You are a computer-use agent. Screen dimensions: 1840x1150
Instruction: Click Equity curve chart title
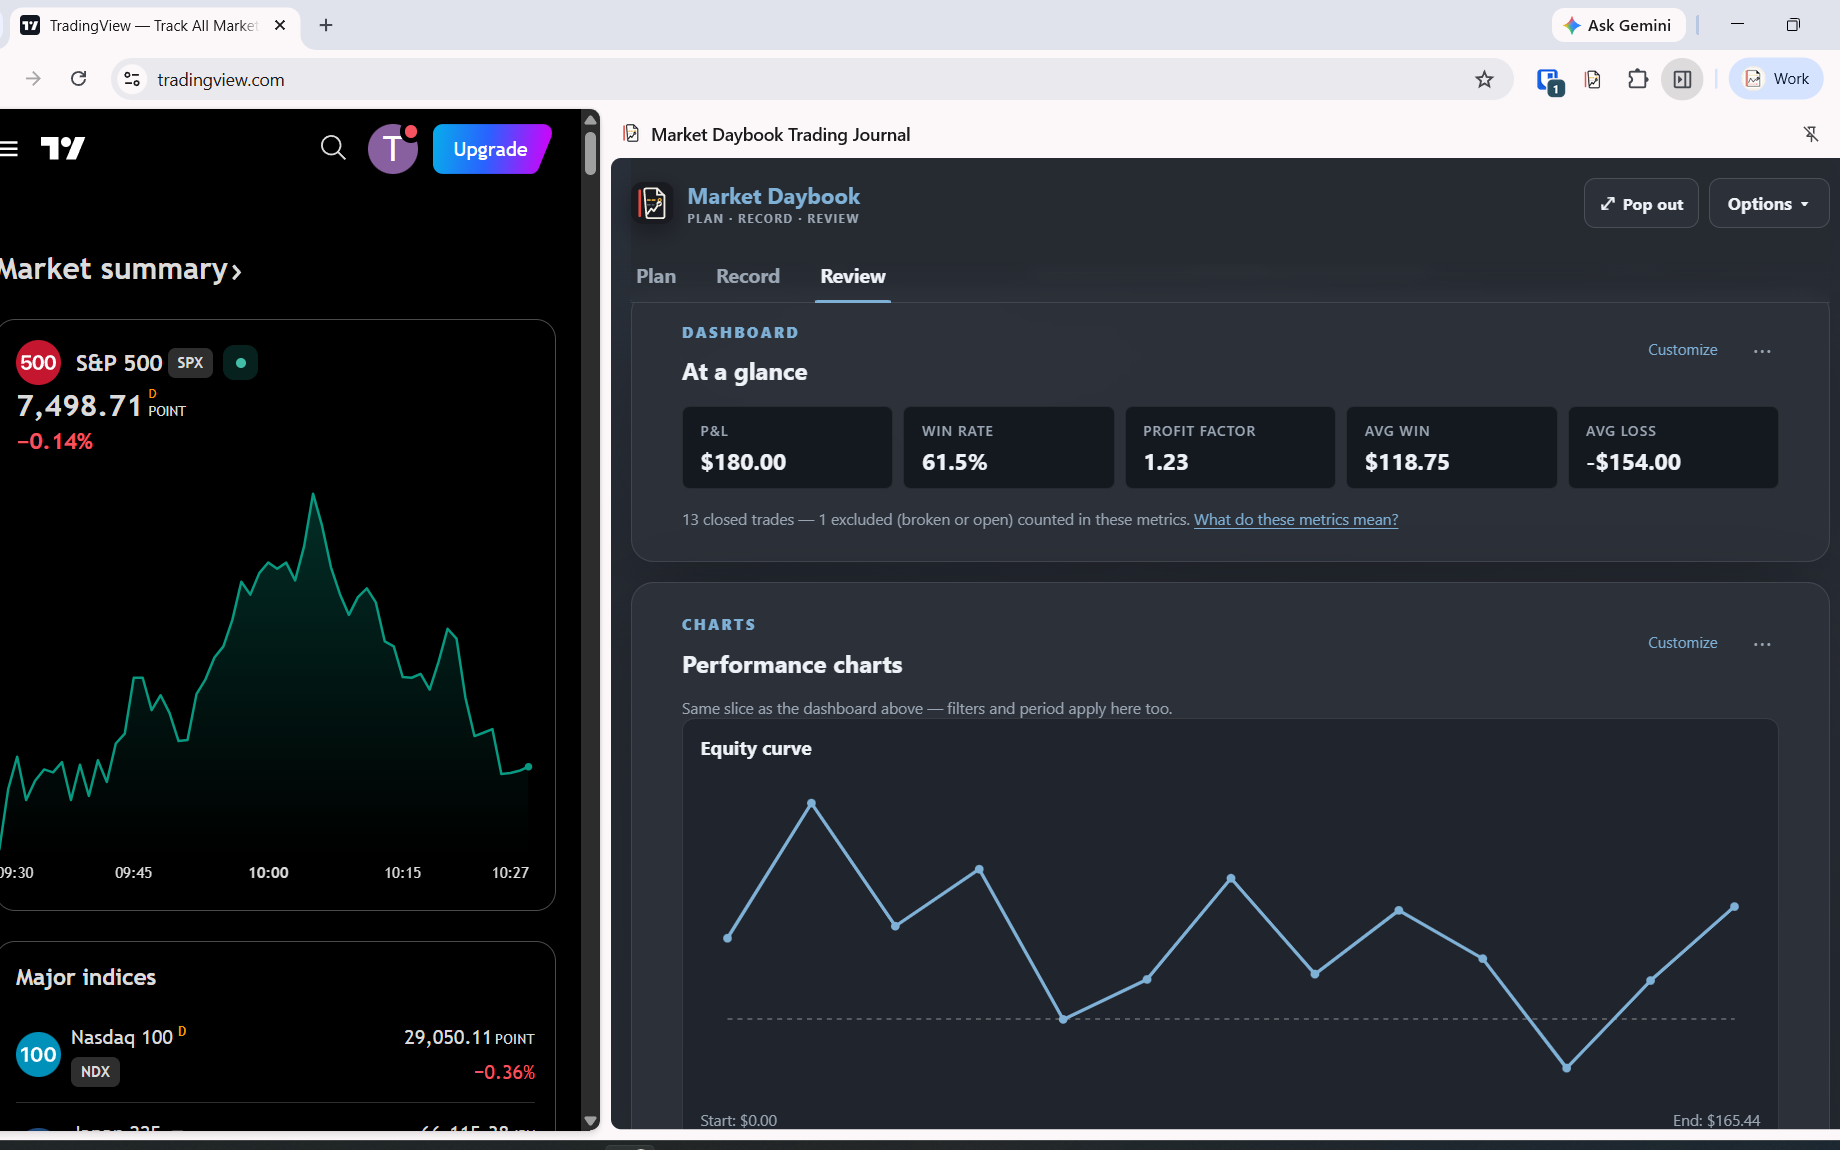(x=756, y=749)
